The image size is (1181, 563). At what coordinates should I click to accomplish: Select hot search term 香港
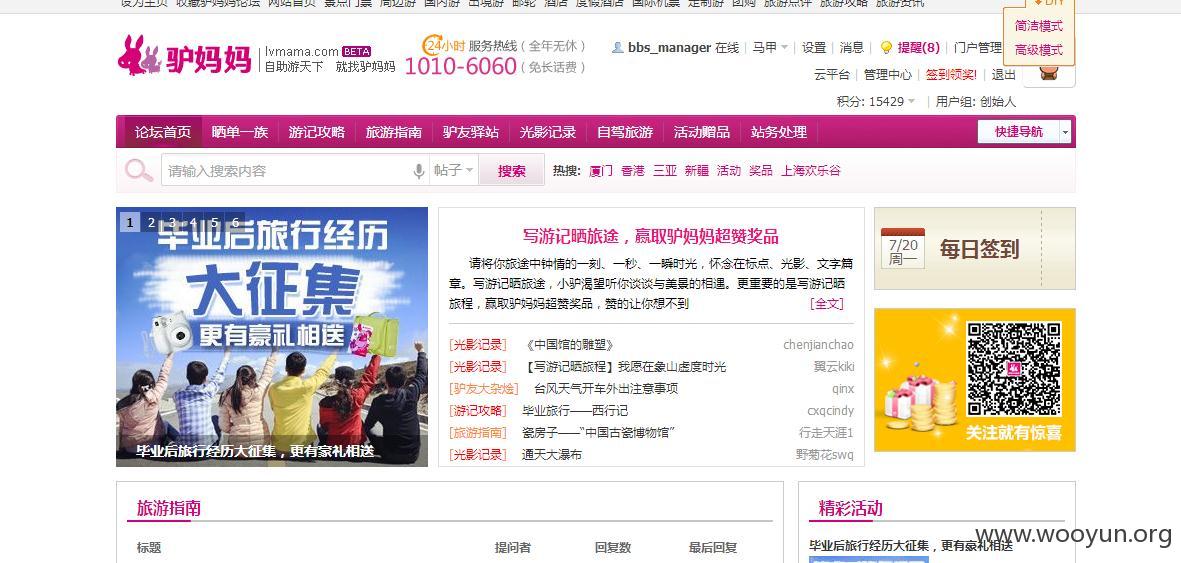[x=633, y=170]
